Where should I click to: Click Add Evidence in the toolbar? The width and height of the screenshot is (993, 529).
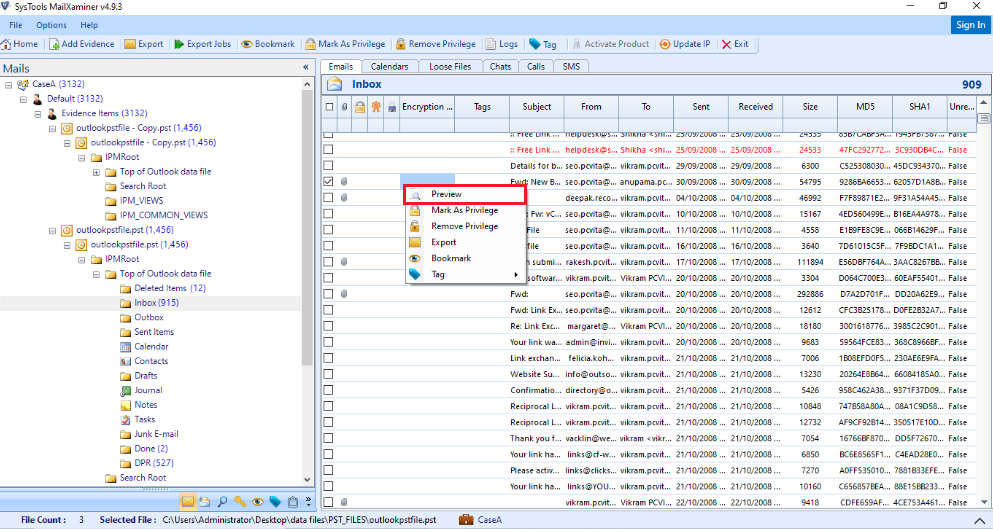pos(82,44)
